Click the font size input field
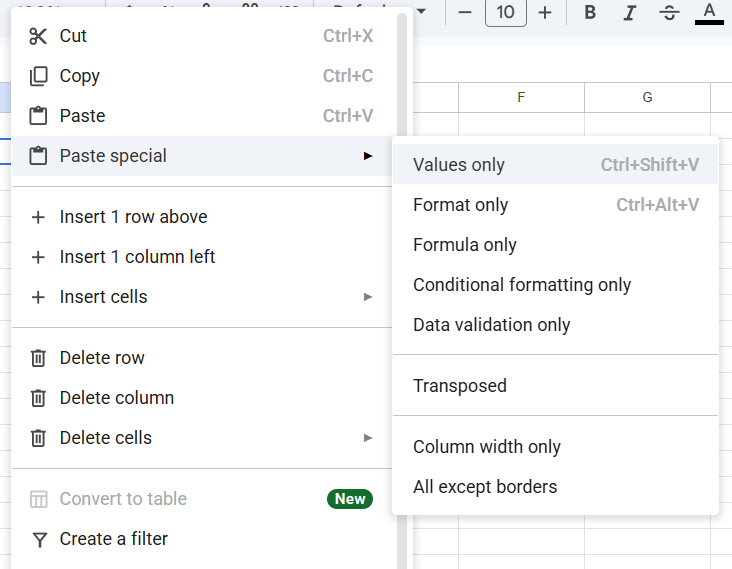The image size is (732, 569). 505,13
